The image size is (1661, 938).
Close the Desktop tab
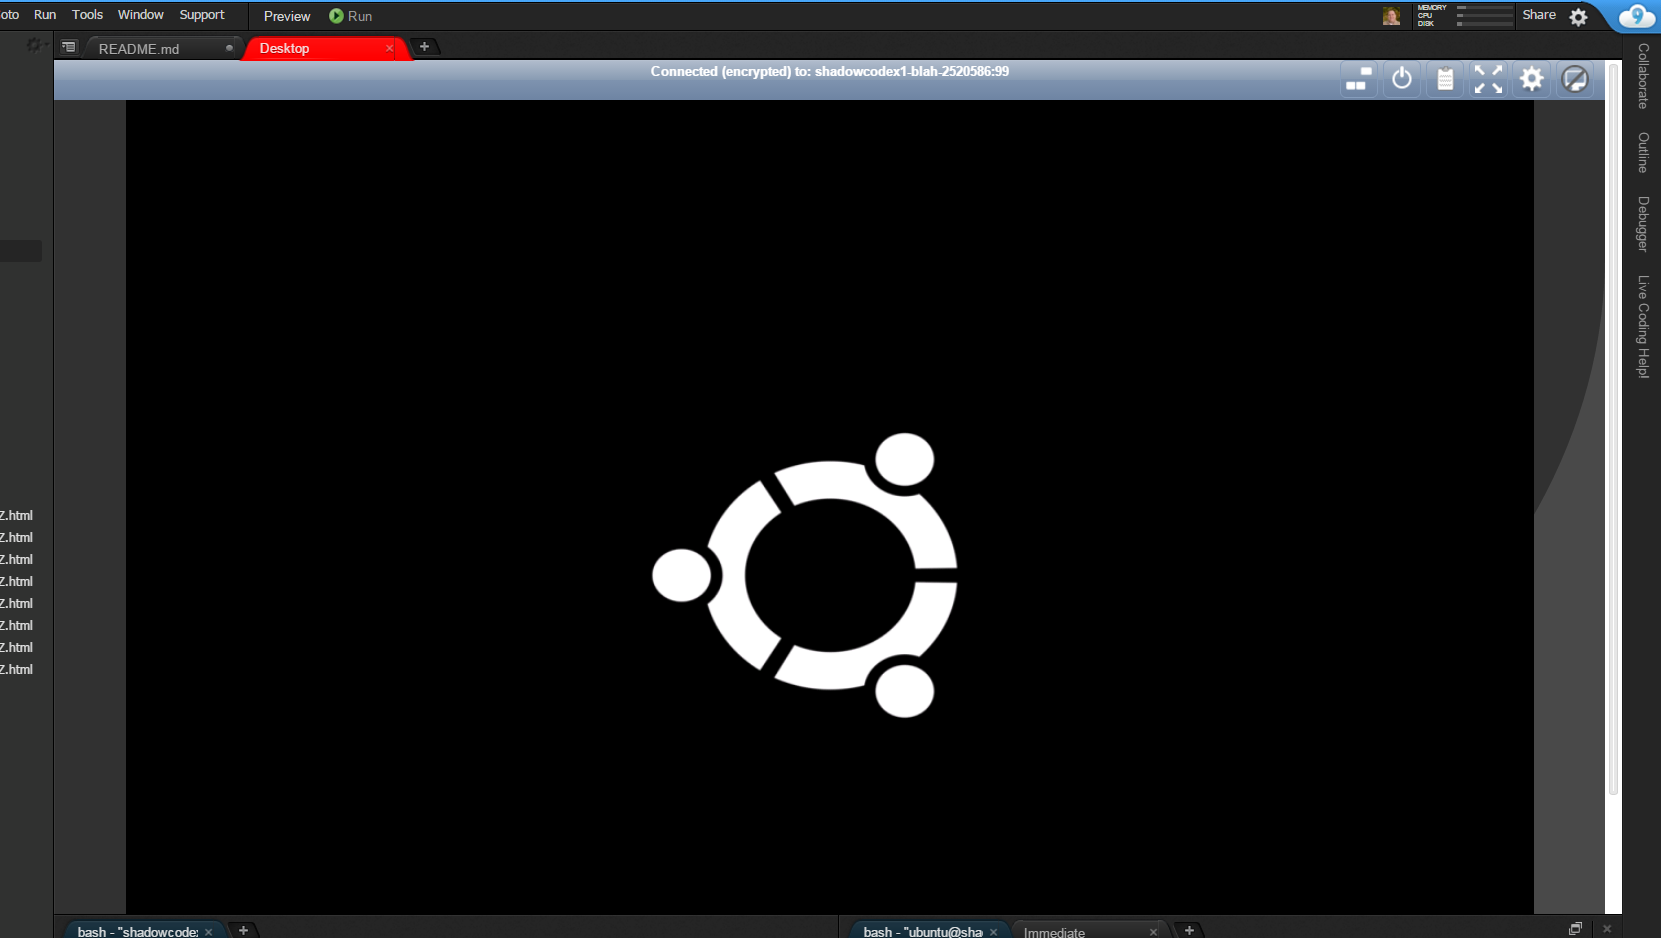coord(389,48)
